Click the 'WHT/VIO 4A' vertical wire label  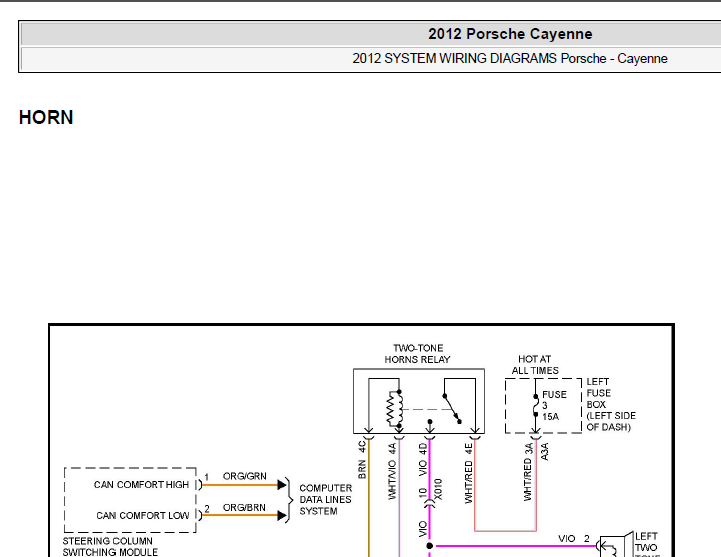[392, 471]
